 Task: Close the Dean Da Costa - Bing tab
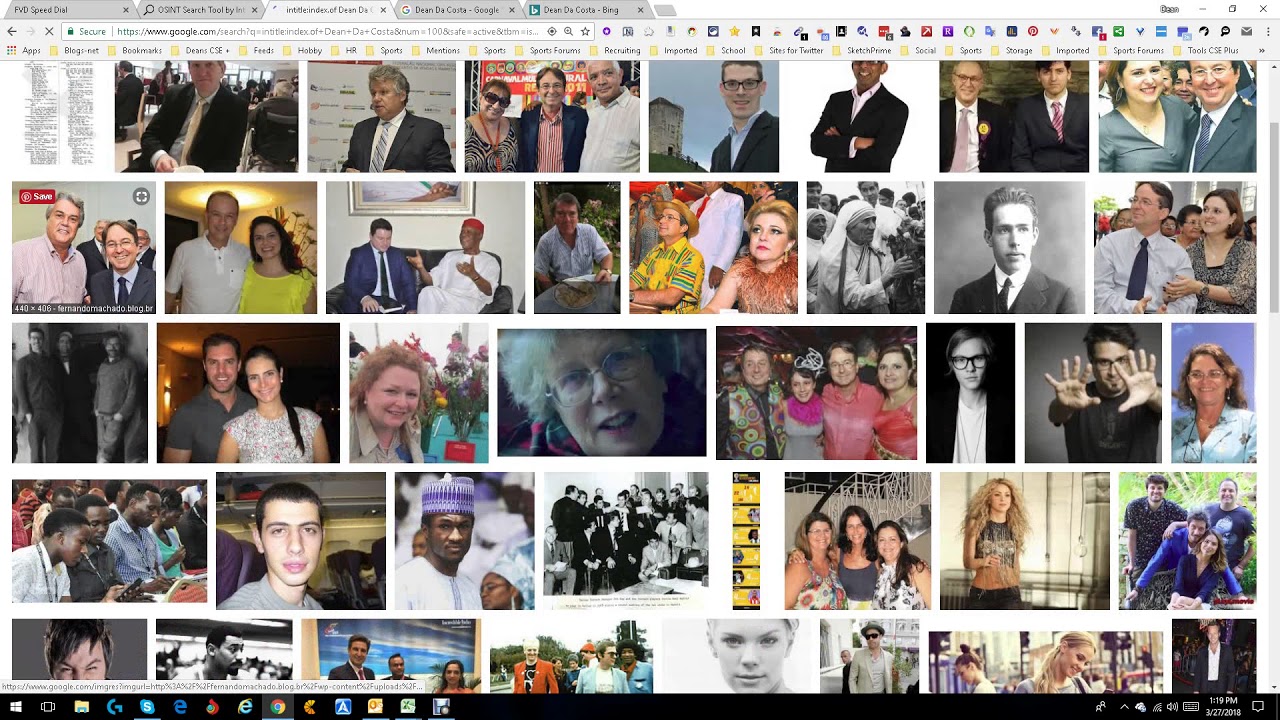[x=640, y=9]
